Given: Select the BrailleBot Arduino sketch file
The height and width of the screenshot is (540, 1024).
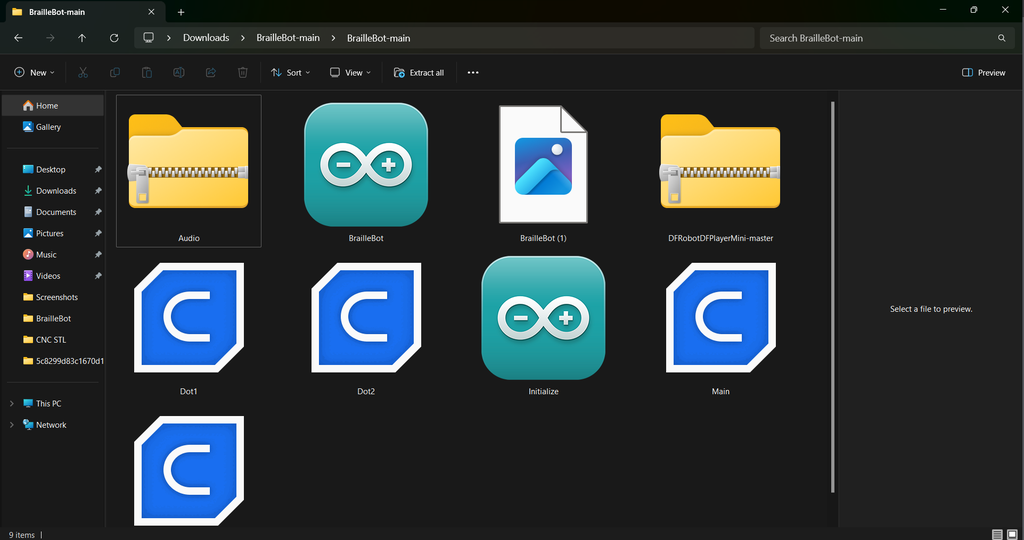Looking at the screenshot, I should coord(366,171).
